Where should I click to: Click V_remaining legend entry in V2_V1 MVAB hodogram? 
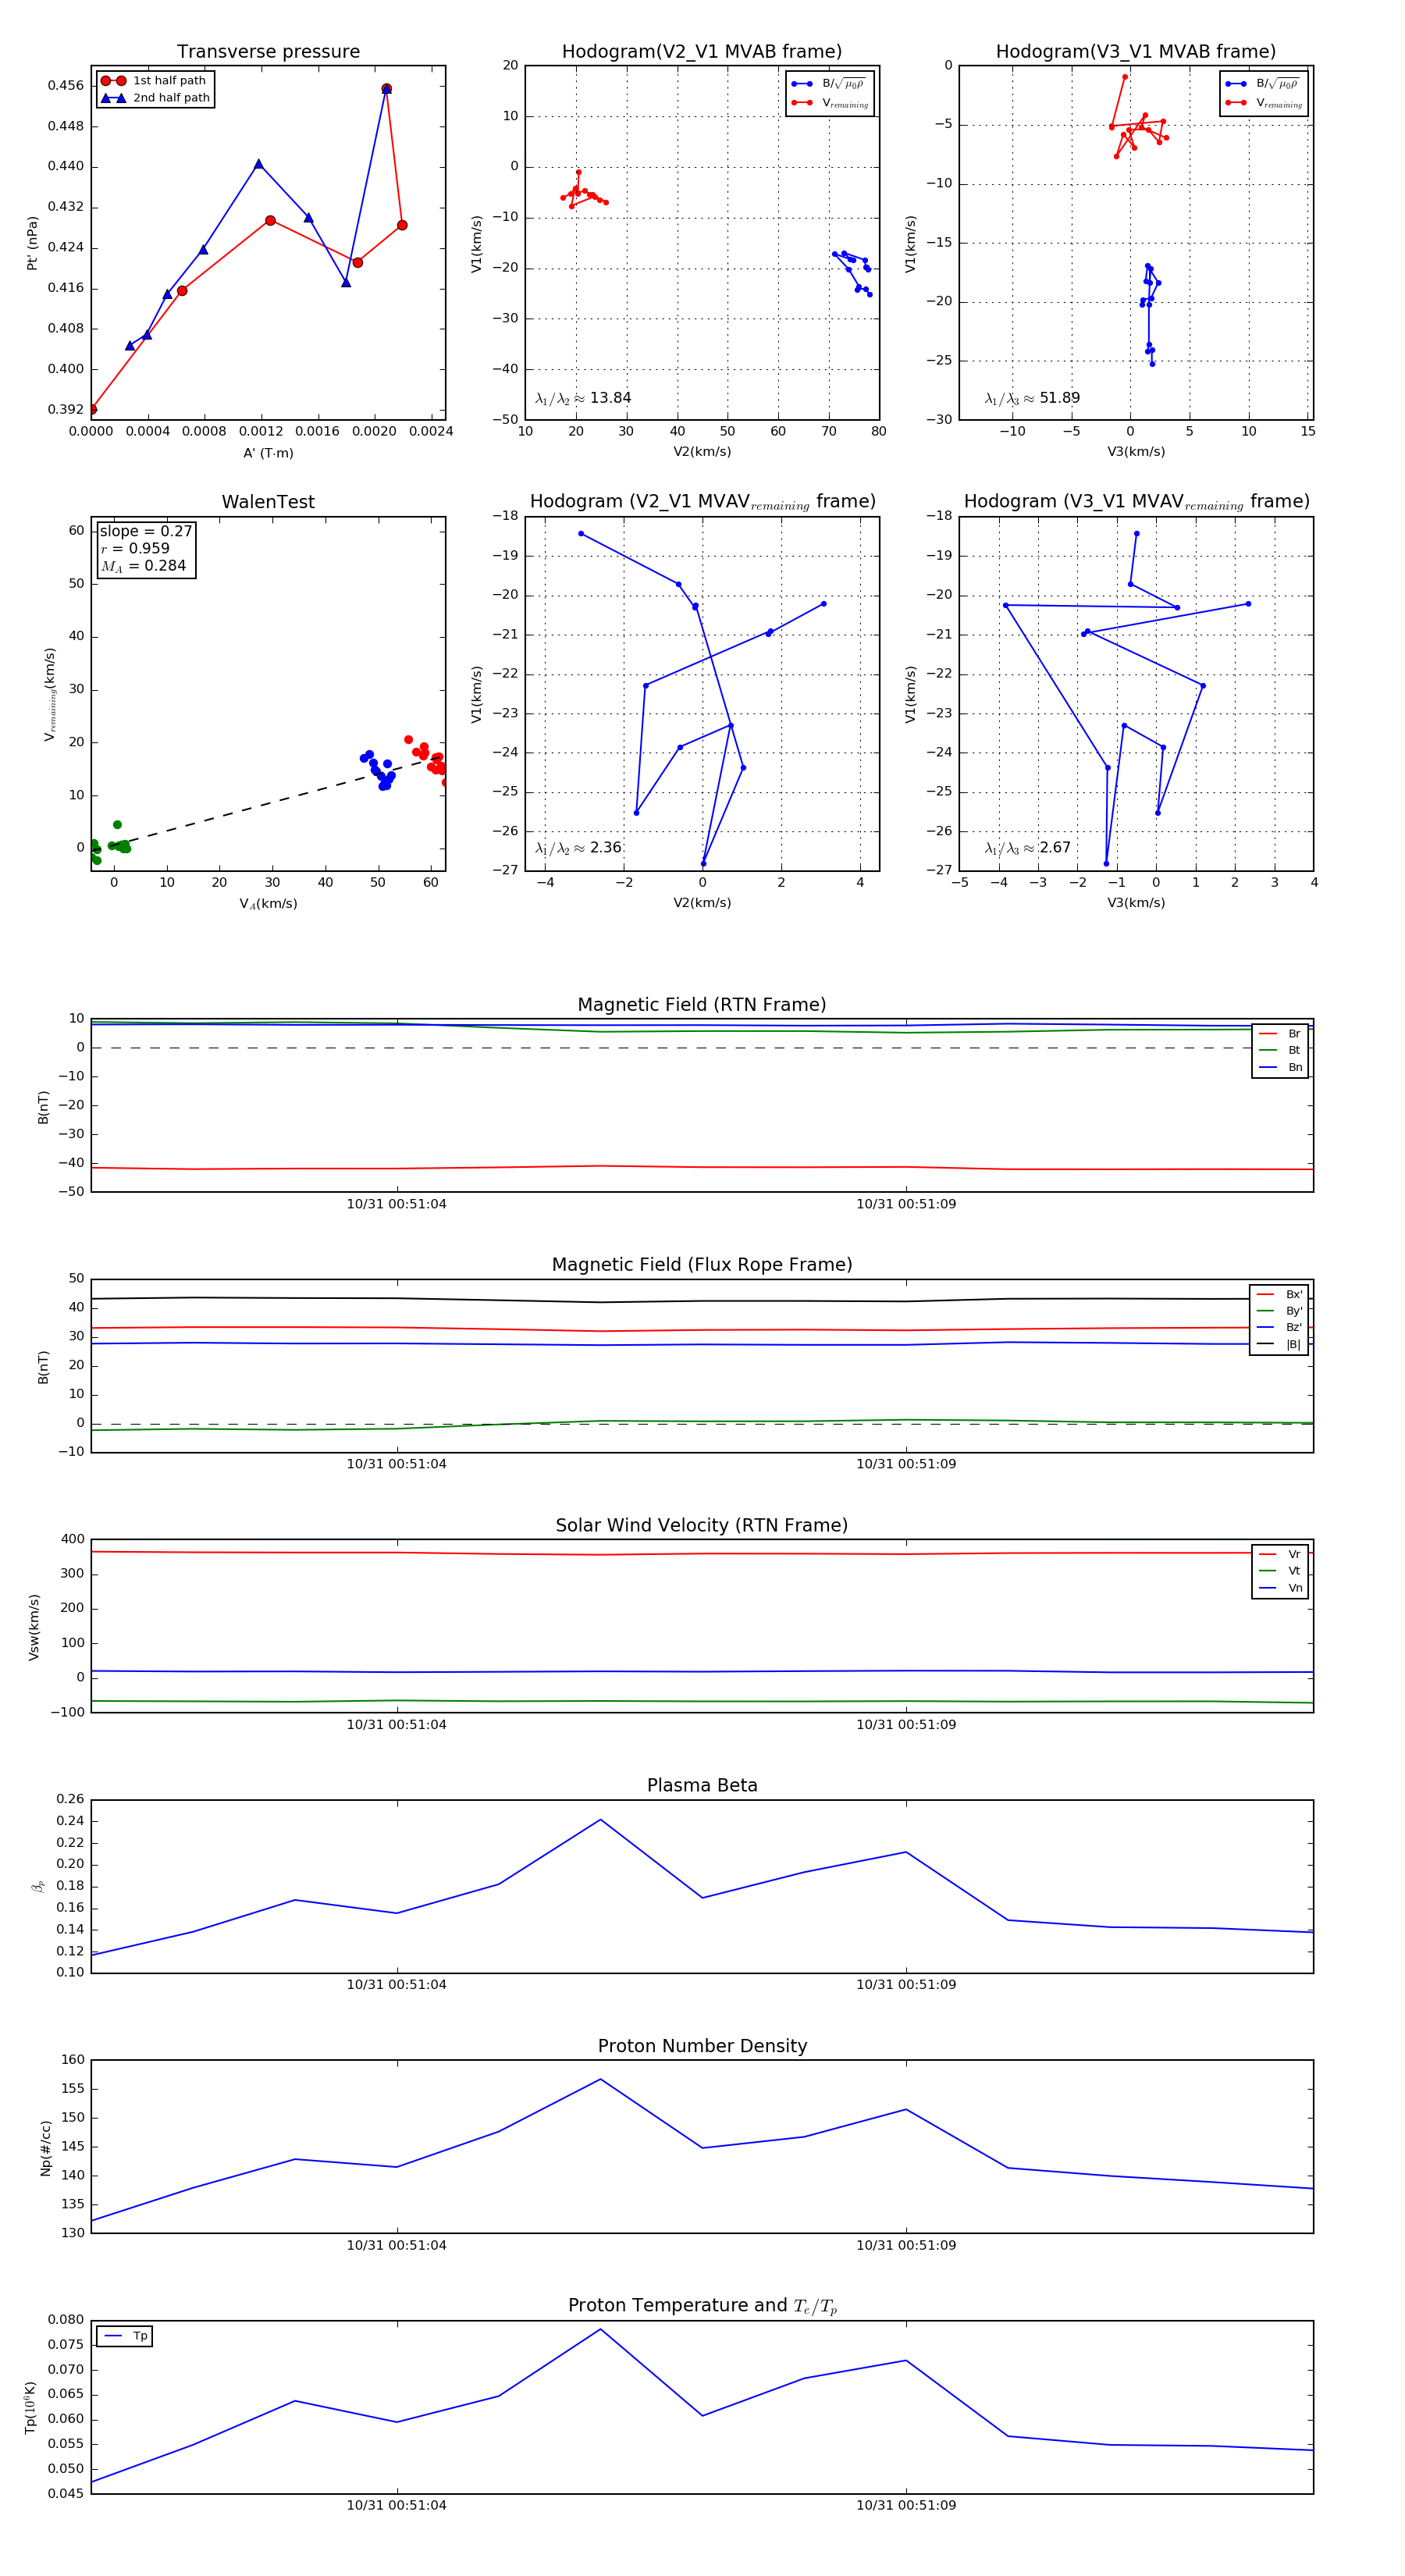click(830, 103)
